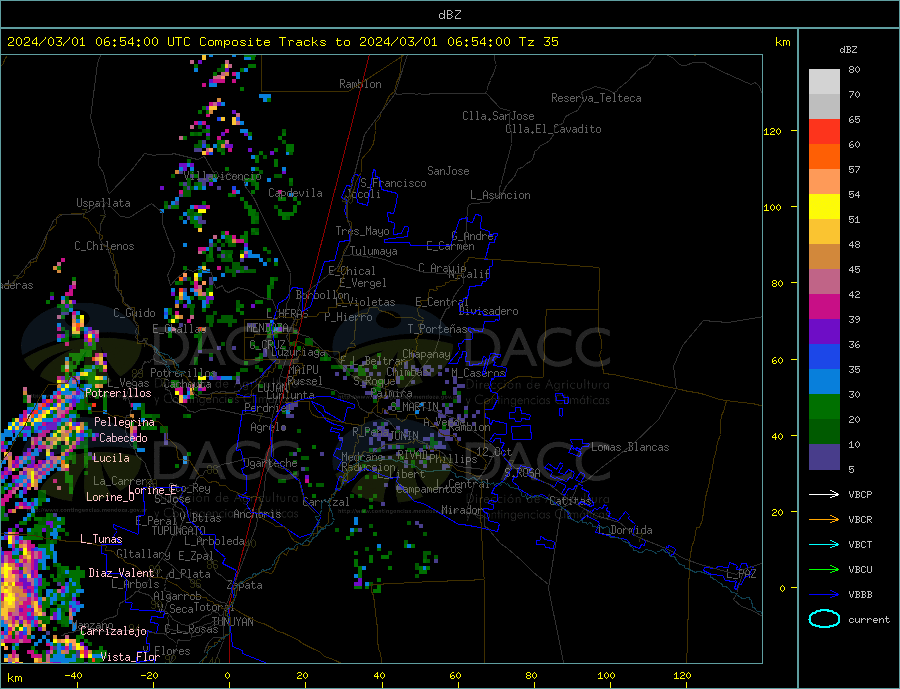Click the 'Ugarteche' map label

[270, 463]
